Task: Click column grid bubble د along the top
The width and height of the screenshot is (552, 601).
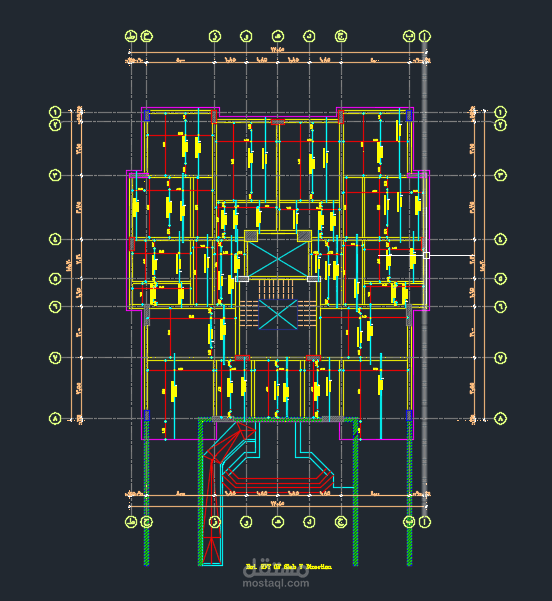Action: [x=309, y=36]
